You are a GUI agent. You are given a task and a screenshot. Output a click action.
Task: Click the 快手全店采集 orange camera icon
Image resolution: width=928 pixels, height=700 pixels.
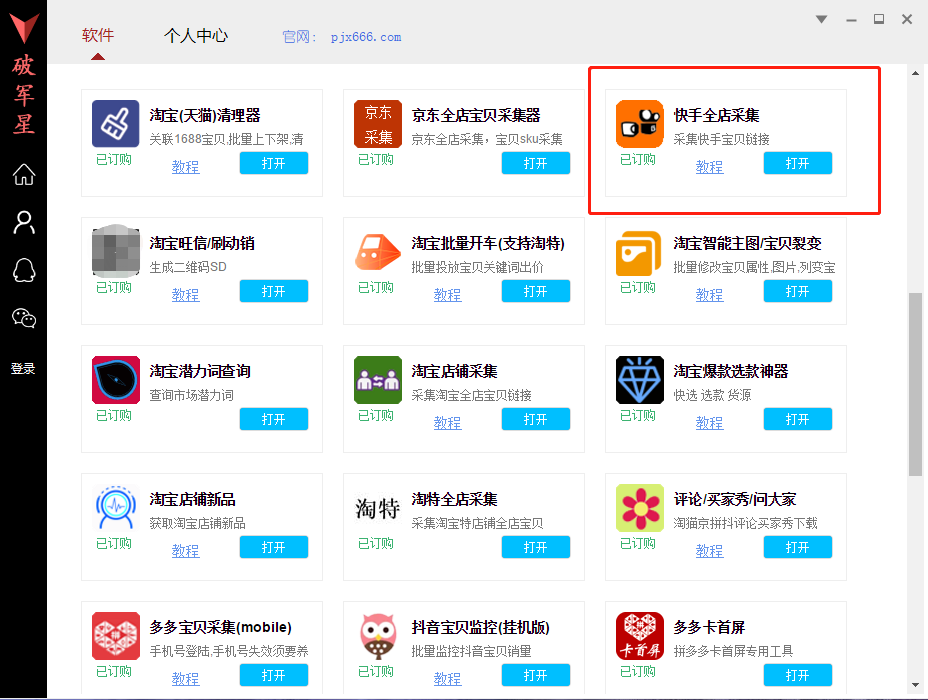pos(639,124)
